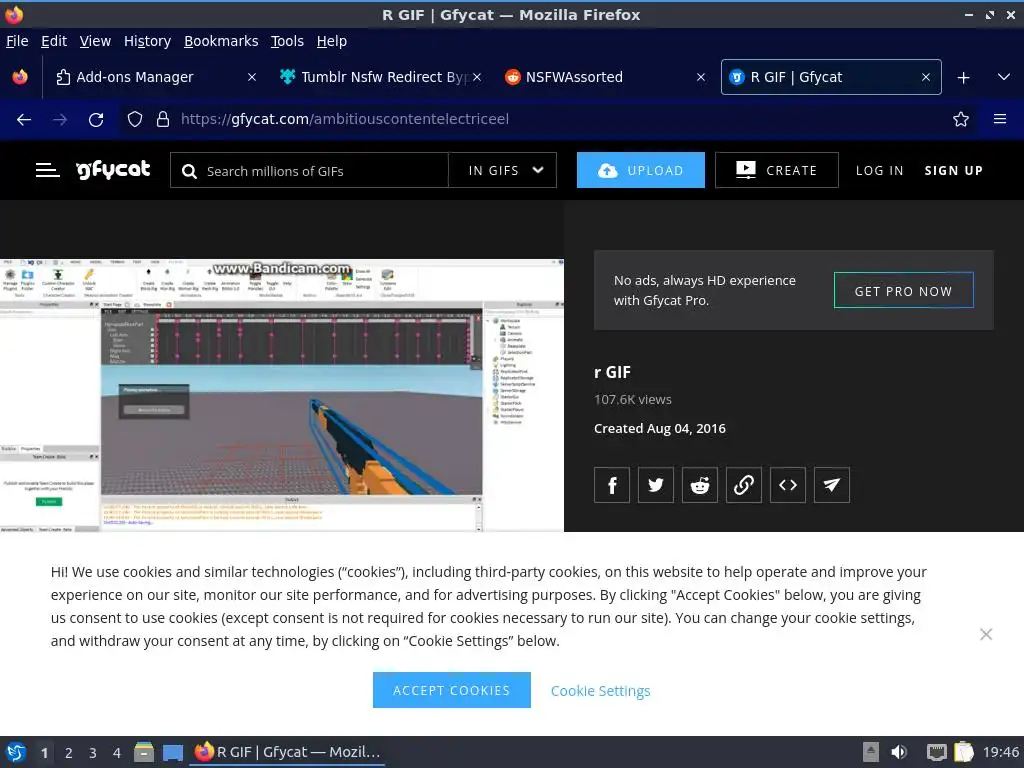The height and width of the screenshot is (768, 1024).
Task: Click the LOG IN link
Action: pos(880,170)
